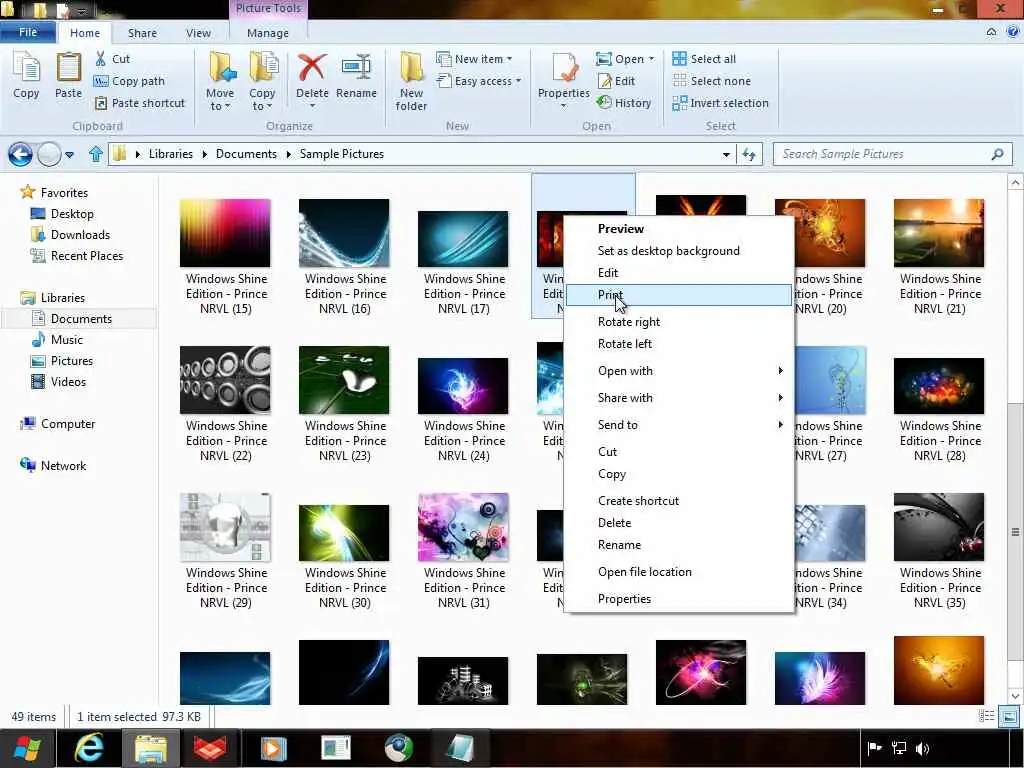Expand the Copy to dropdown

coord(262,106)
